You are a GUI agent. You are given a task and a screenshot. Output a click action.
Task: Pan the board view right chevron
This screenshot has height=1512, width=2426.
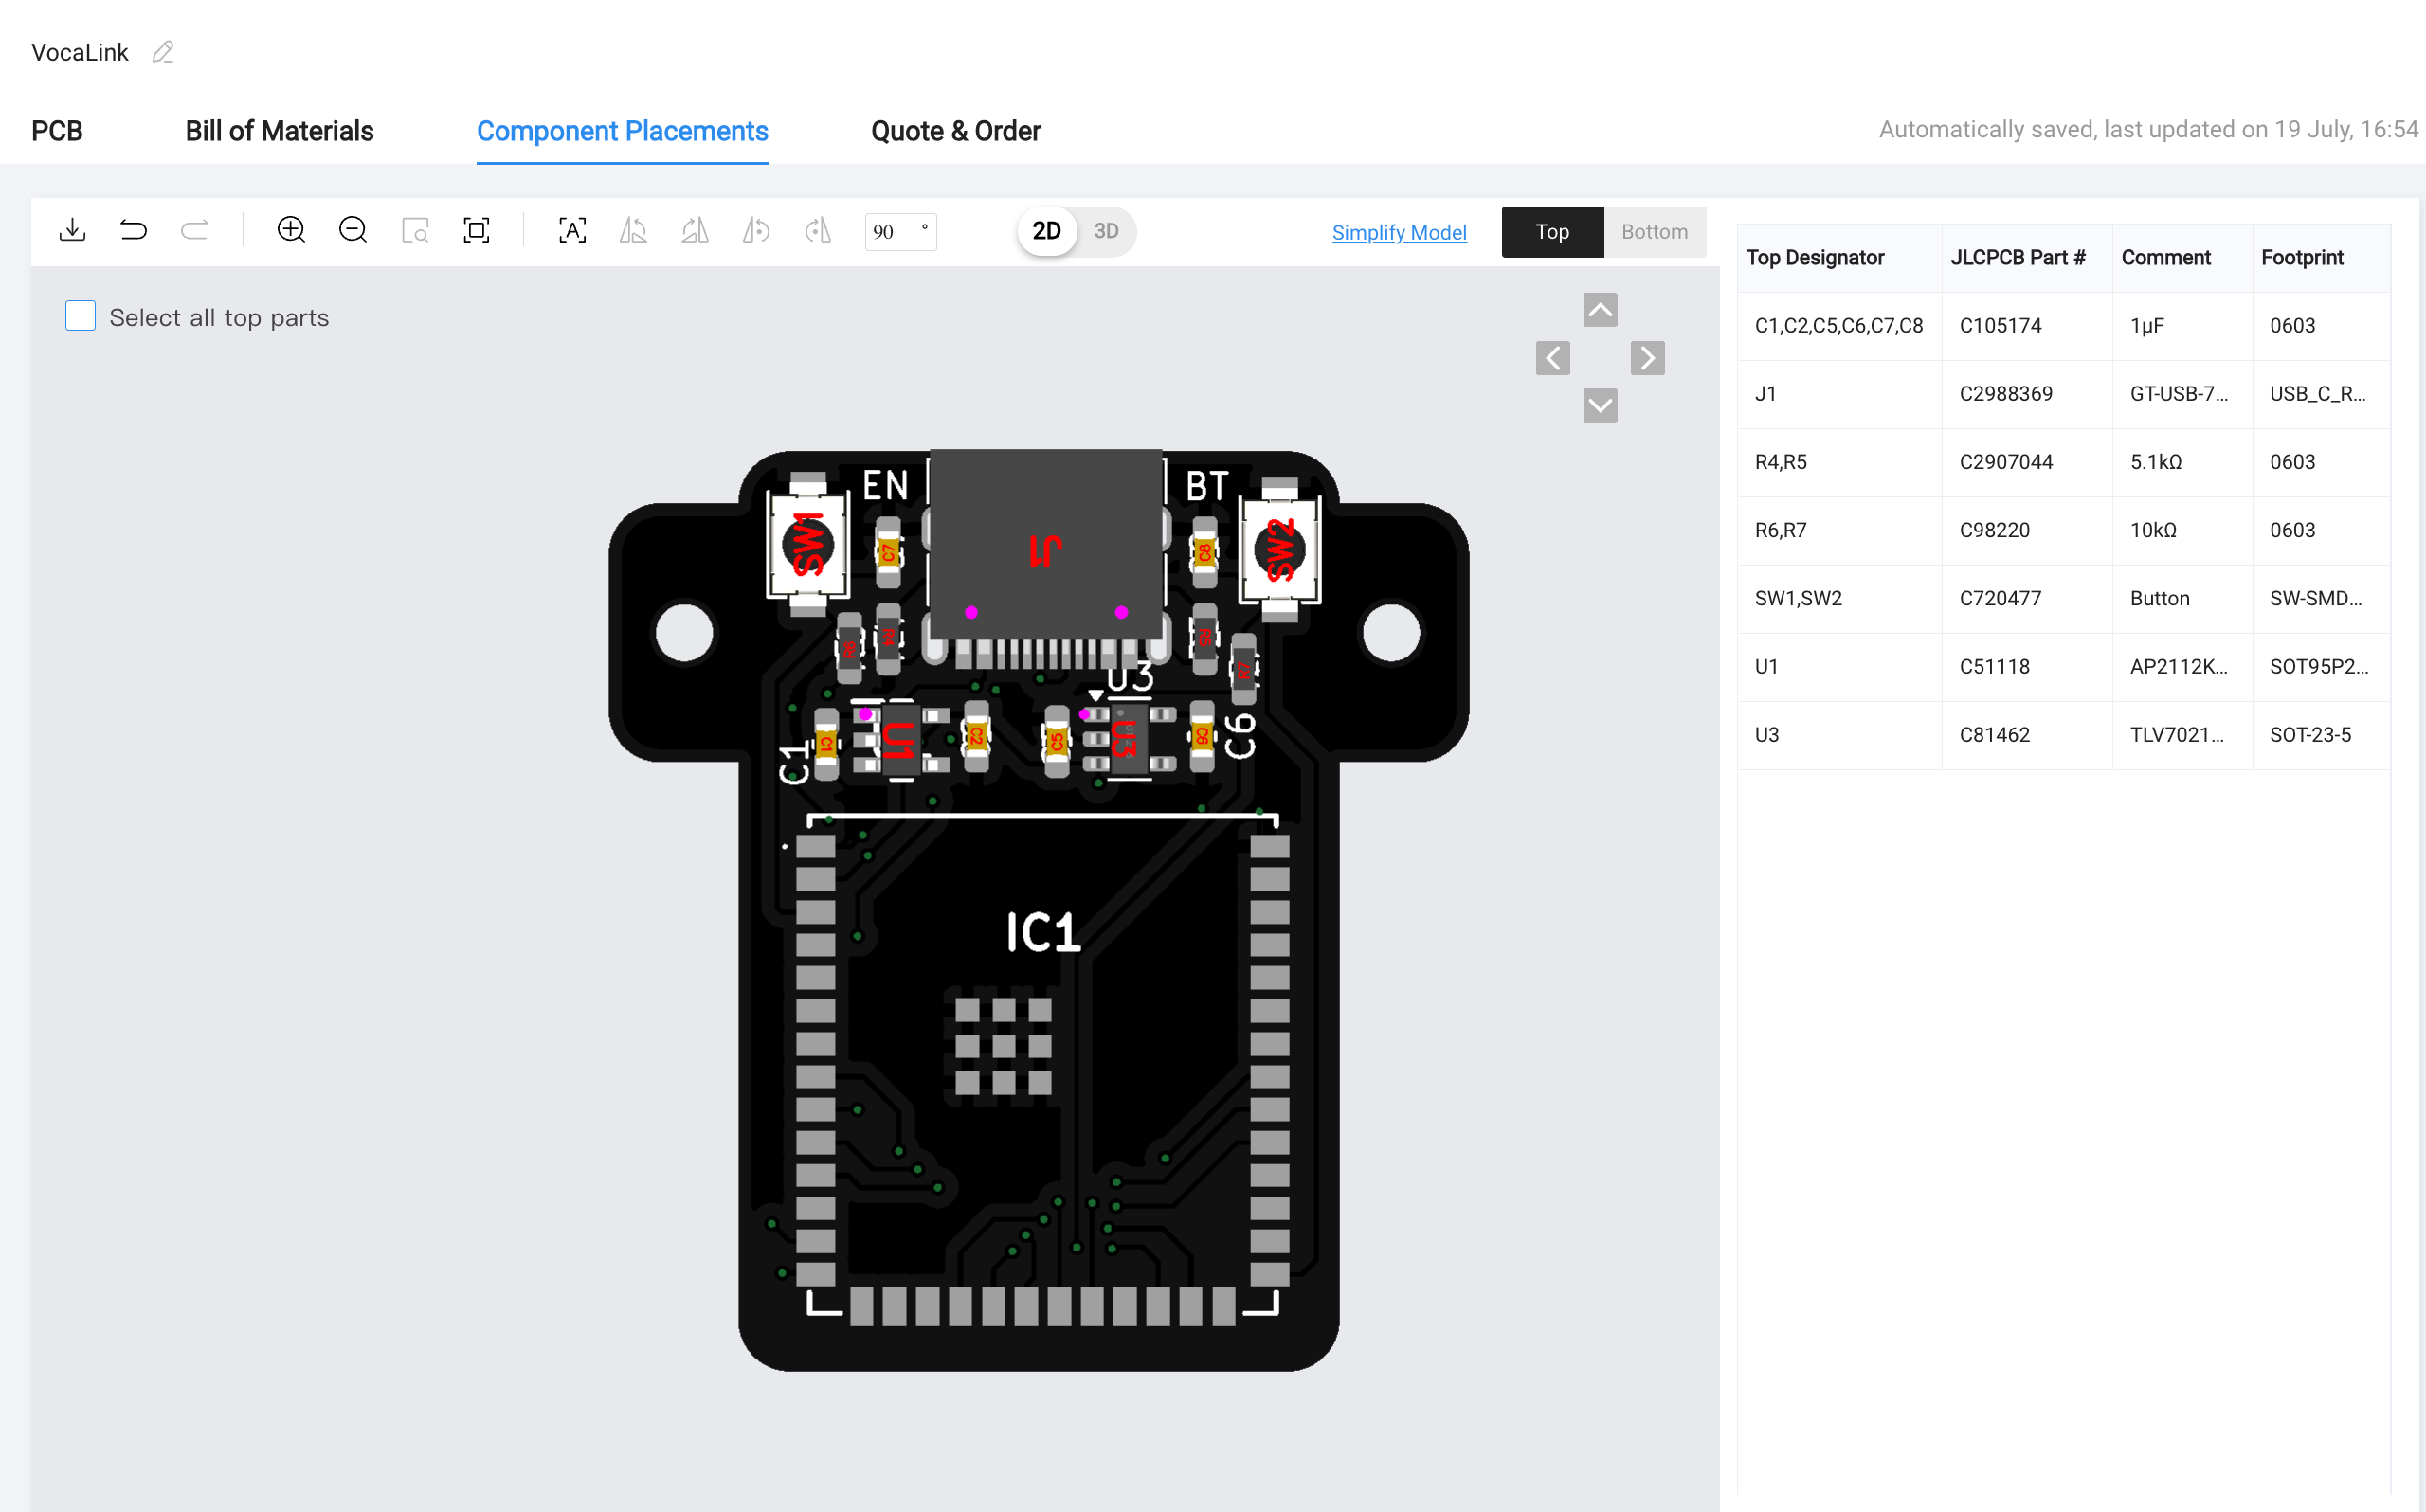(x=1647, y=358)
